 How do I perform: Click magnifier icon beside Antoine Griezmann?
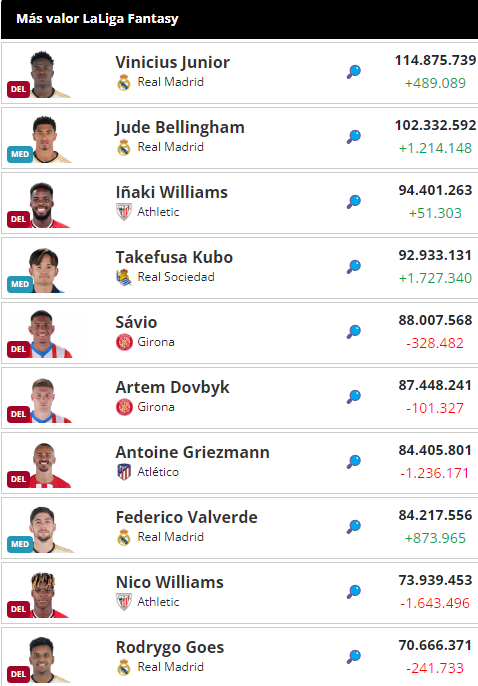(x=354, y=461)
